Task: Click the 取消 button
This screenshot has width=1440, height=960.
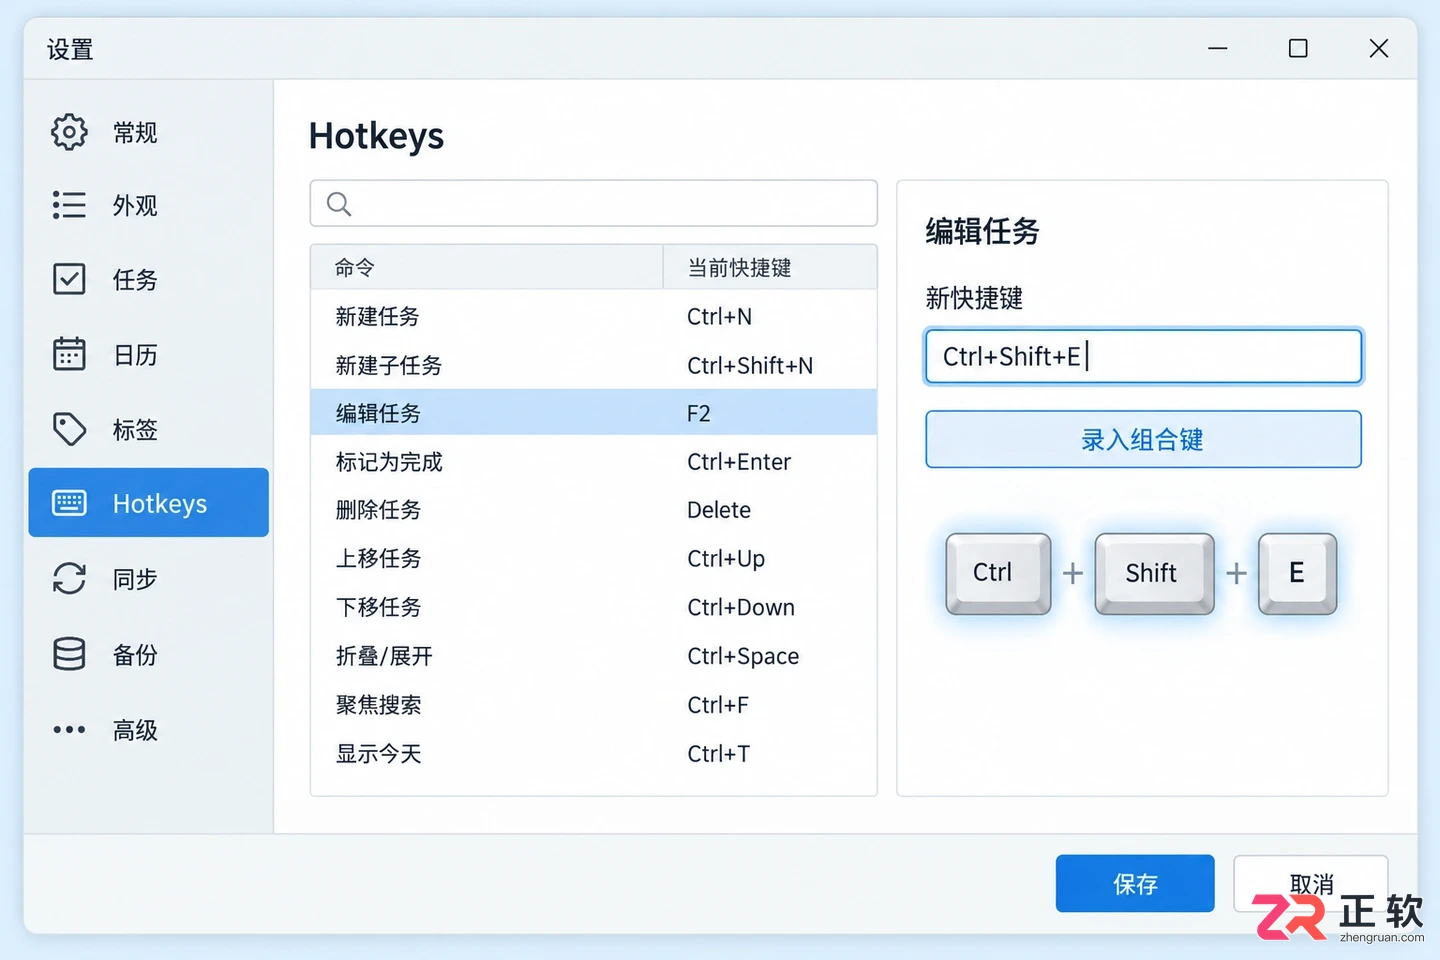Action: click(1311, 883)
